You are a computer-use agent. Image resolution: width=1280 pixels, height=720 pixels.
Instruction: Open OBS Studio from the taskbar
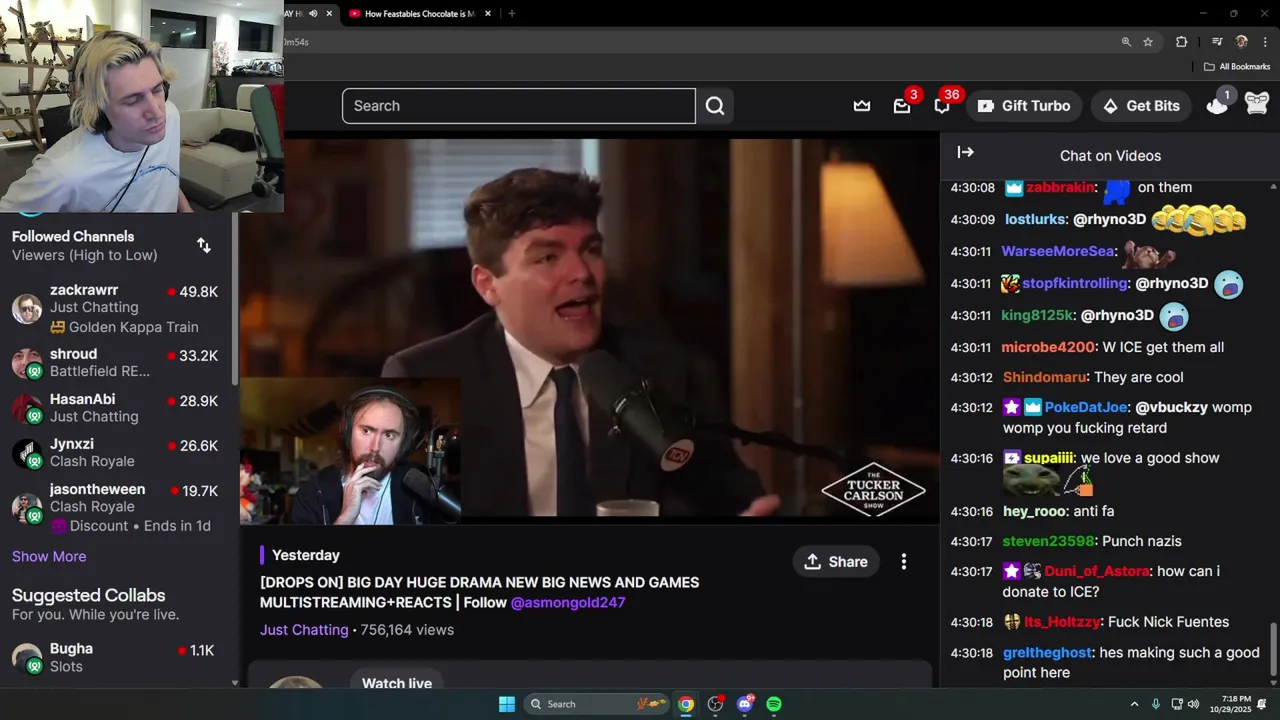coord(715,704)
